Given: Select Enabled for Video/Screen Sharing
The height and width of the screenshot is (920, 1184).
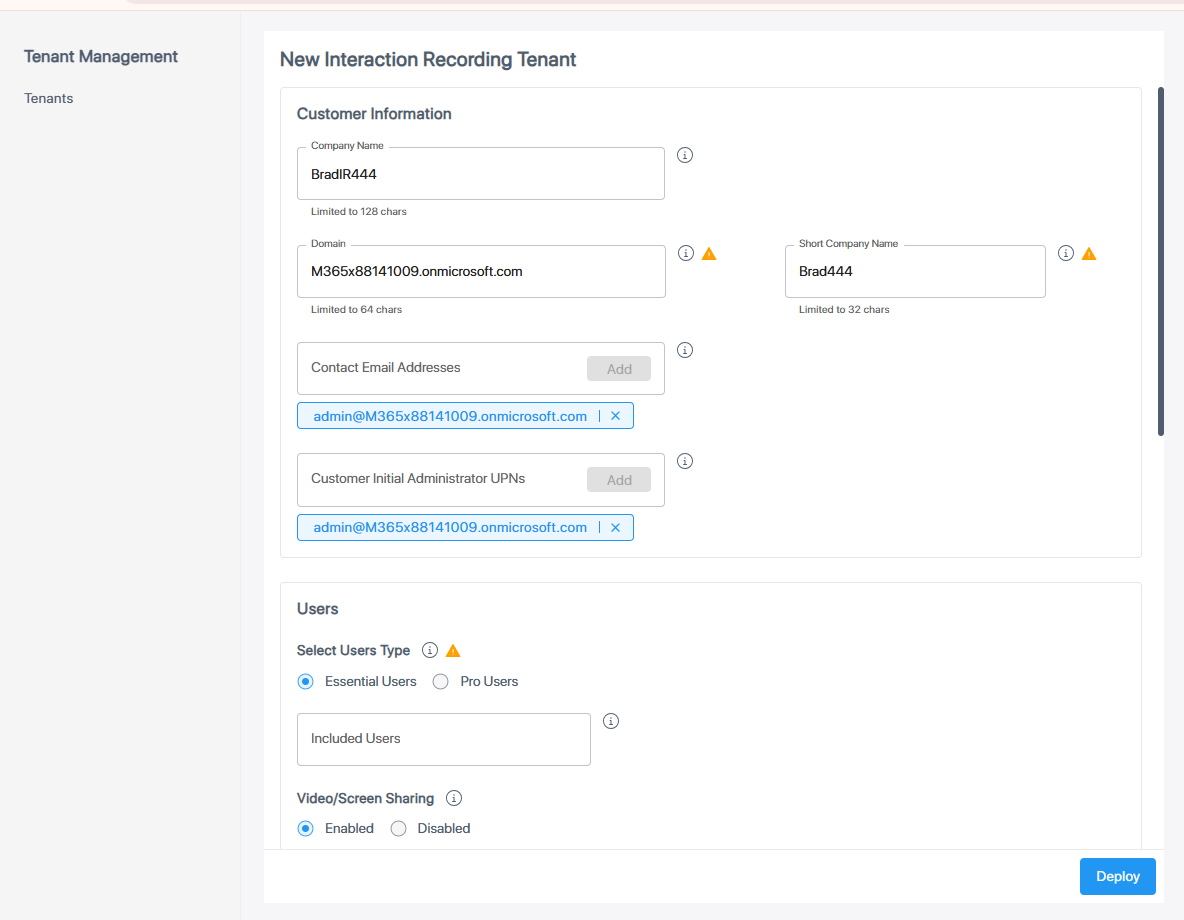Looking at the screenshot, I should (306, 828).
